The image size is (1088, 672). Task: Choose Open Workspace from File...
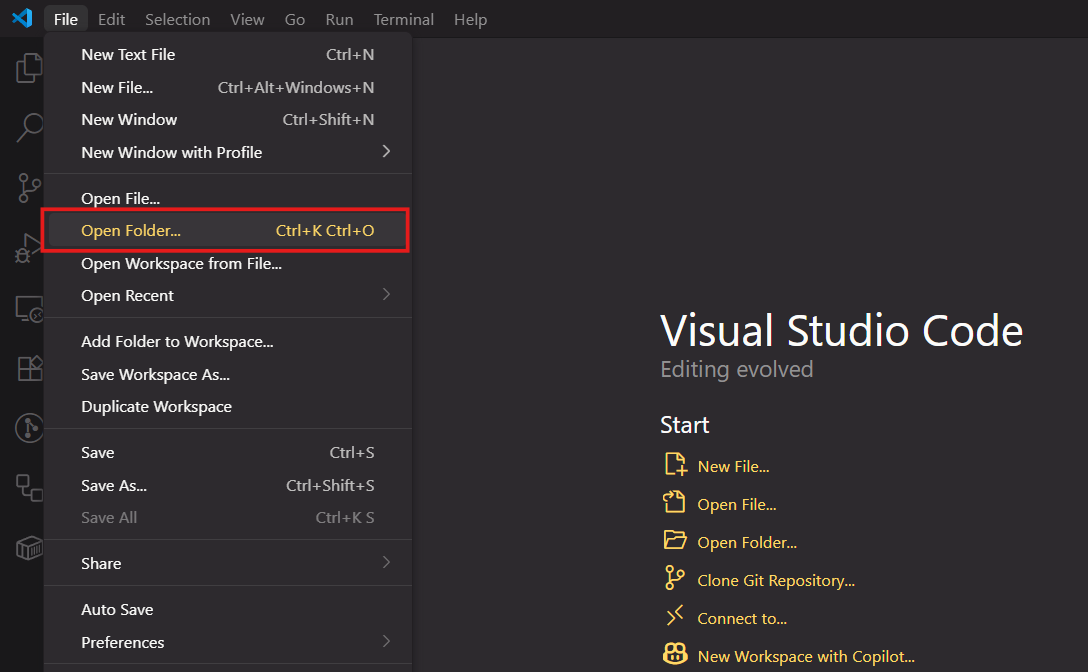[228, 264]
